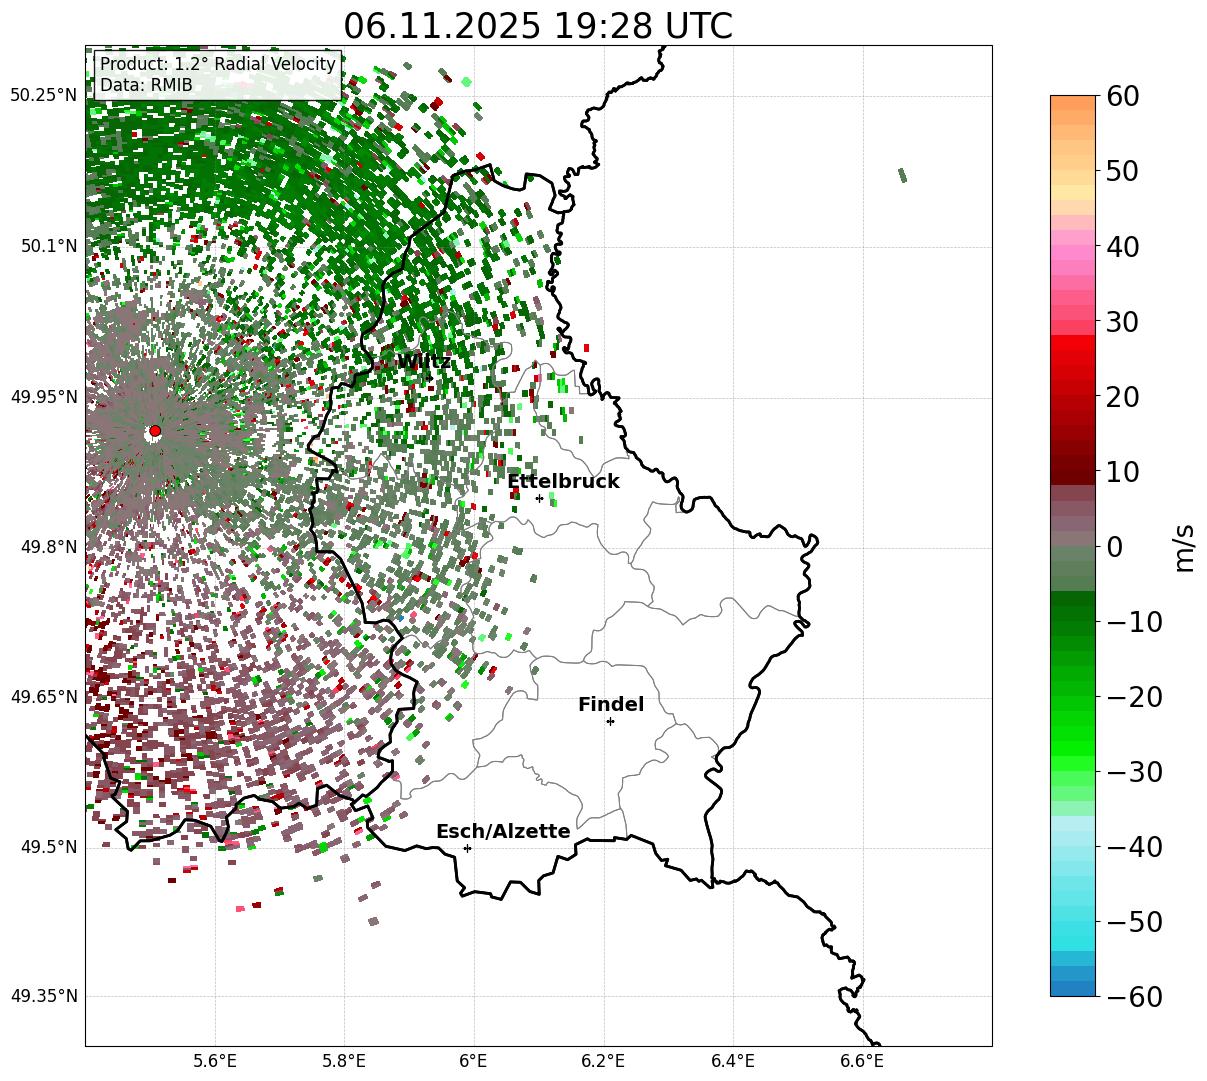1207x1081 pixels.
Task: Click the 5.6°E longitude label
Action: [x=215, y=1061]
